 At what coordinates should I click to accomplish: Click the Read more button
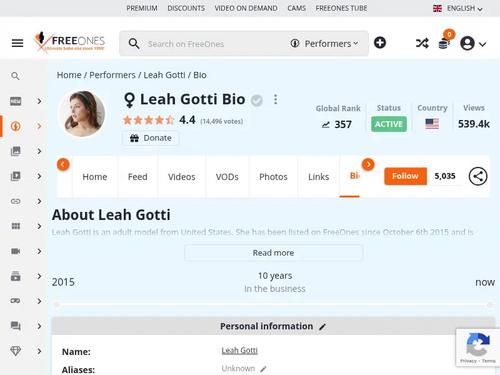coord(273,253)
